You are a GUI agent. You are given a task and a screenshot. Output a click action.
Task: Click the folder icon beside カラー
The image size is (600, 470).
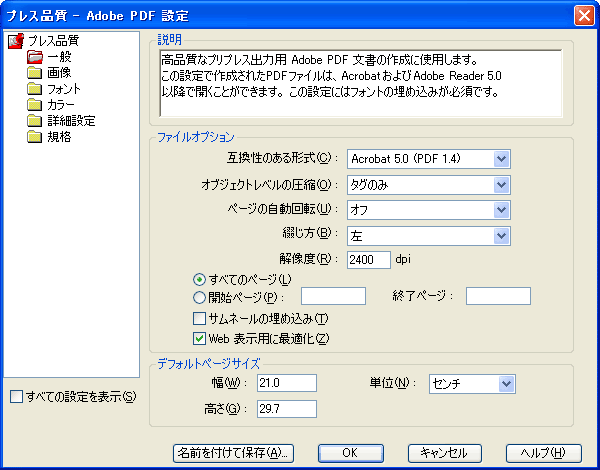click(35, 105)
